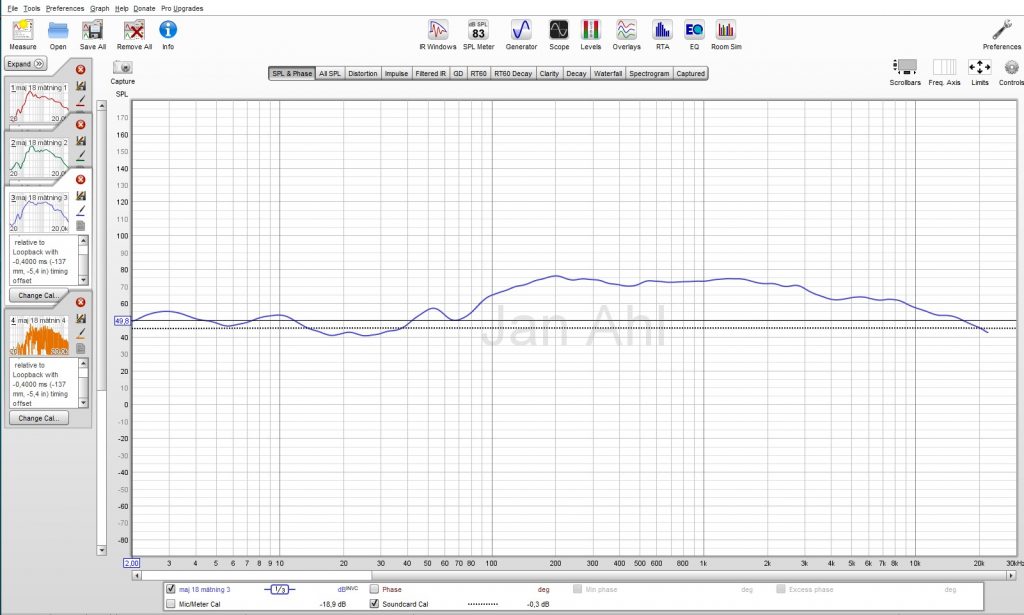Switch to RT60 Decay tab
The height and width of the screenshot is (615, 1024).
(513, 74)
